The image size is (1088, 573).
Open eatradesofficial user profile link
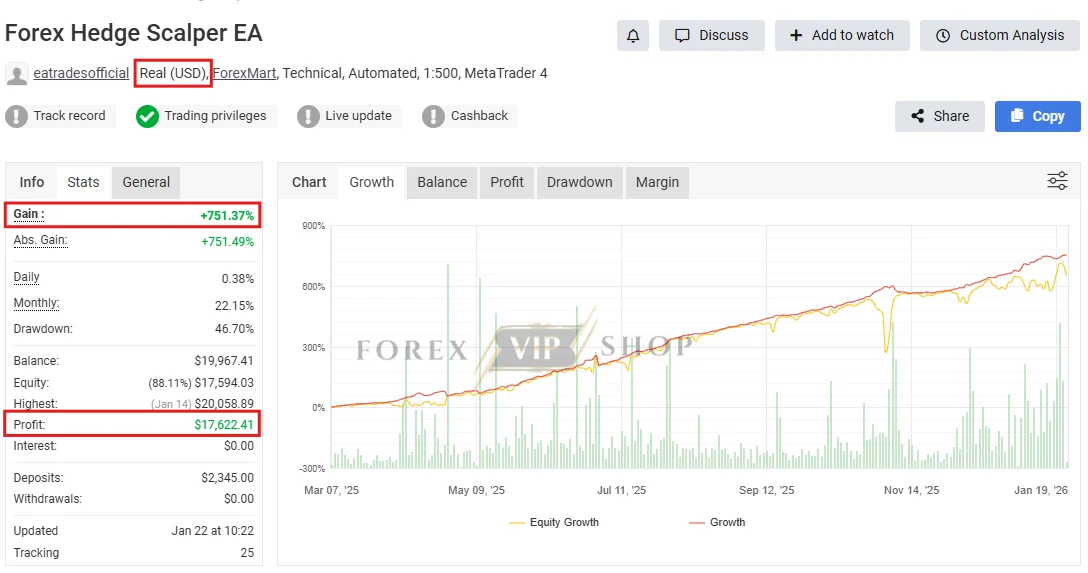click(81, 73)
